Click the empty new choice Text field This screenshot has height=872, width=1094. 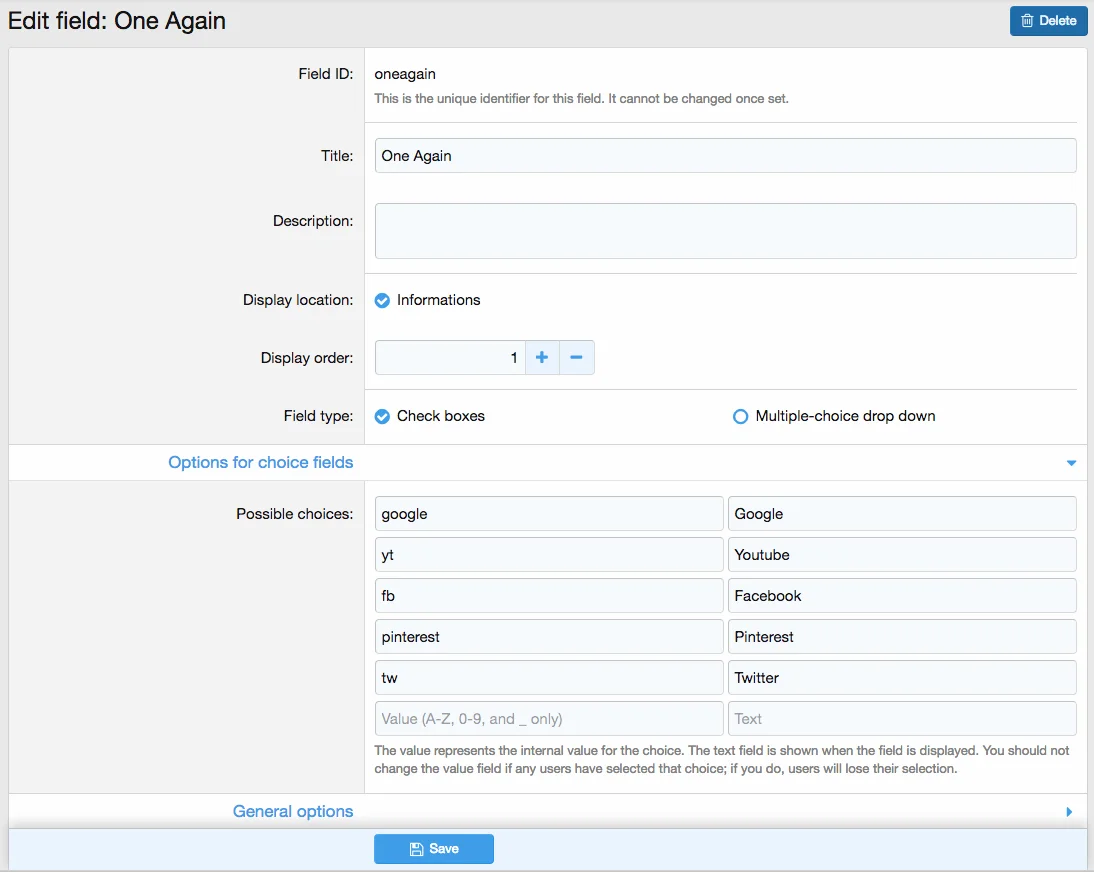901,719
